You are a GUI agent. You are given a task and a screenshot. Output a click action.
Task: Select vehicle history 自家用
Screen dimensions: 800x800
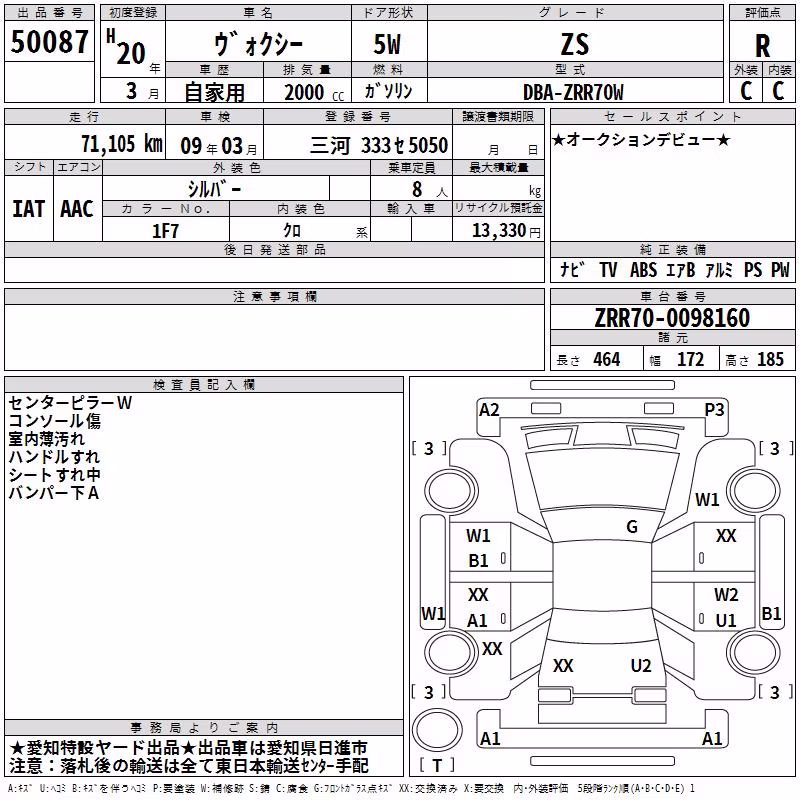pos(214,92)
